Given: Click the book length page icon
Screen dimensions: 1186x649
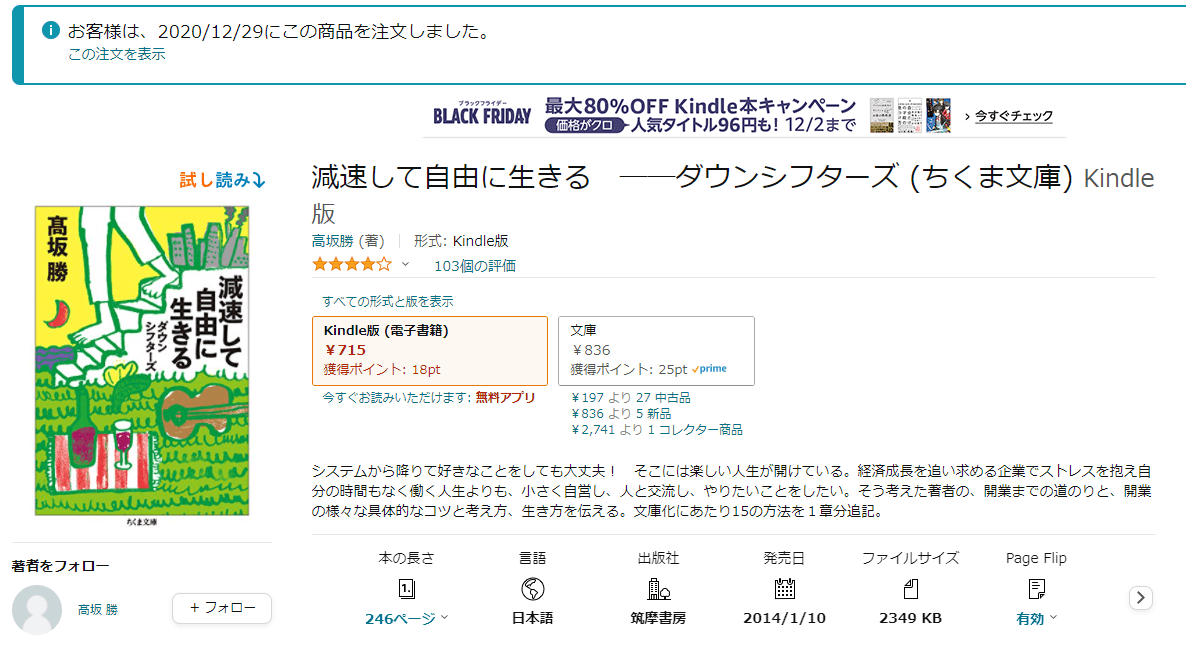Looking at the screenshot, I should coord(407,588).
